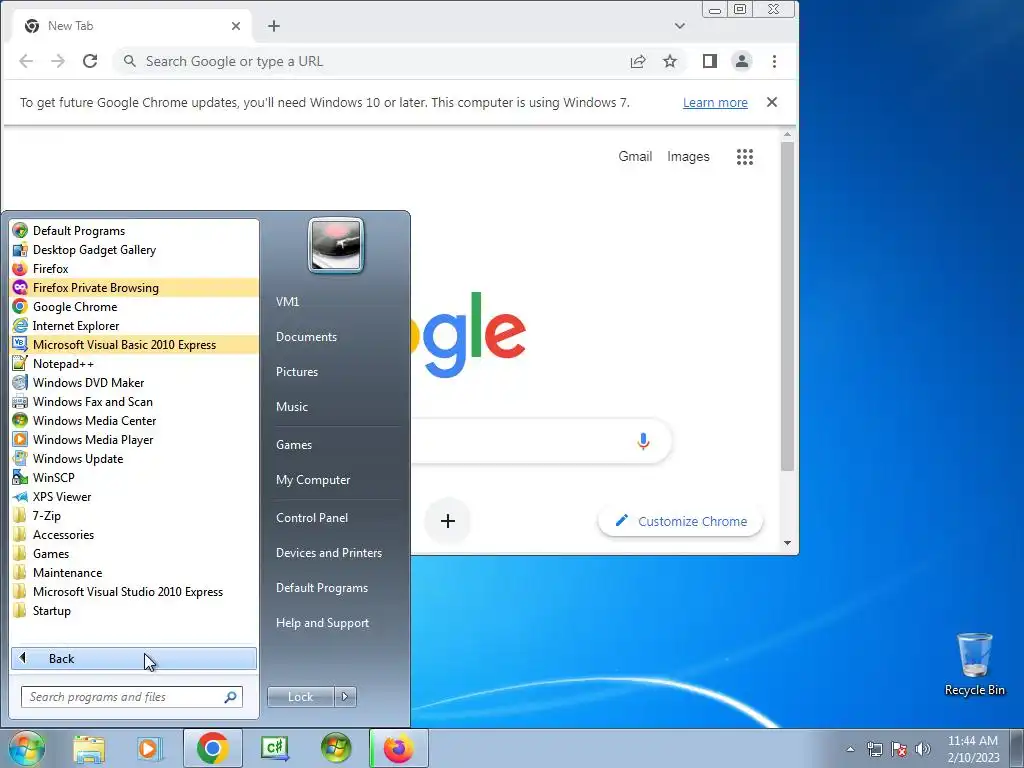Open Firefox from the Start menu list

135,268
